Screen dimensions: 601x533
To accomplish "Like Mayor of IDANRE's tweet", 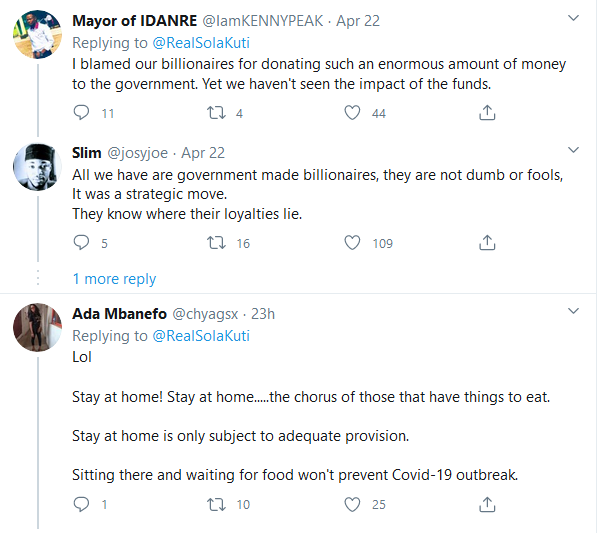I will point(352,113).
